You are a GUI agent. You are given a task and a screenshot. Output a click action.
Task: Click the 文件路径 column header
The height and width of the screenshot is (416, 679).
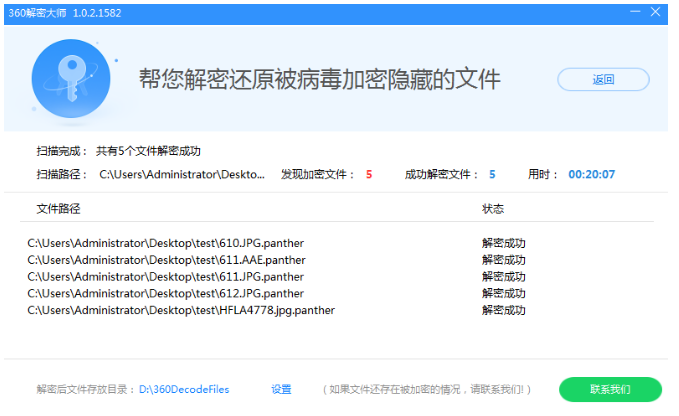[58, 209]
